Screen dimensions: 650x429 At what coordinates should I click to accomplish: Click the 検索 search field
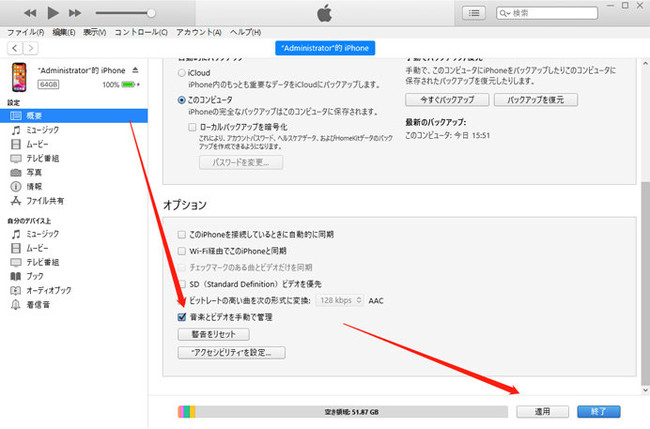(x=547, y=13)
